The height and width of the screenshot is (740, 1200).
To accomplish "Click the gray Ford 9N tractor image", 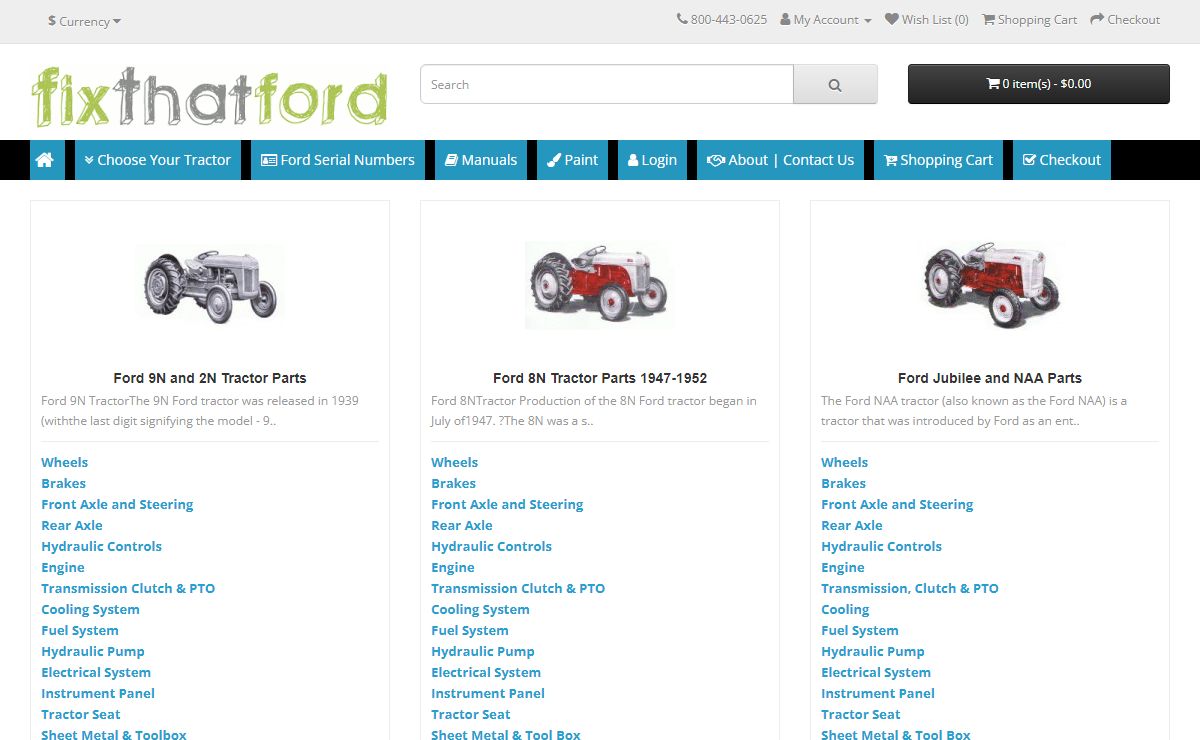I will click(210, 286).
